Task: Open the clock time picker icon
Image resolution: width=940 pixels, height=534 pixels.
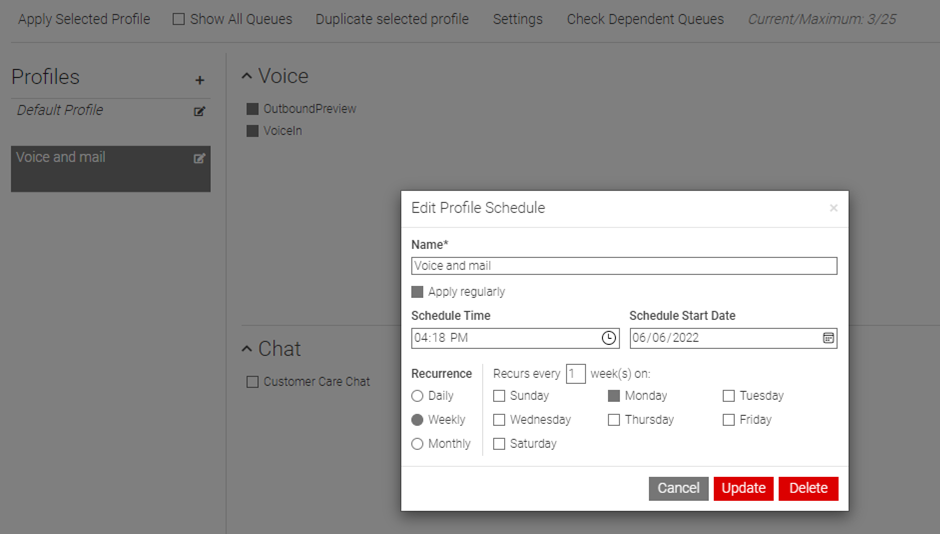Action: (x=608, y=338)
